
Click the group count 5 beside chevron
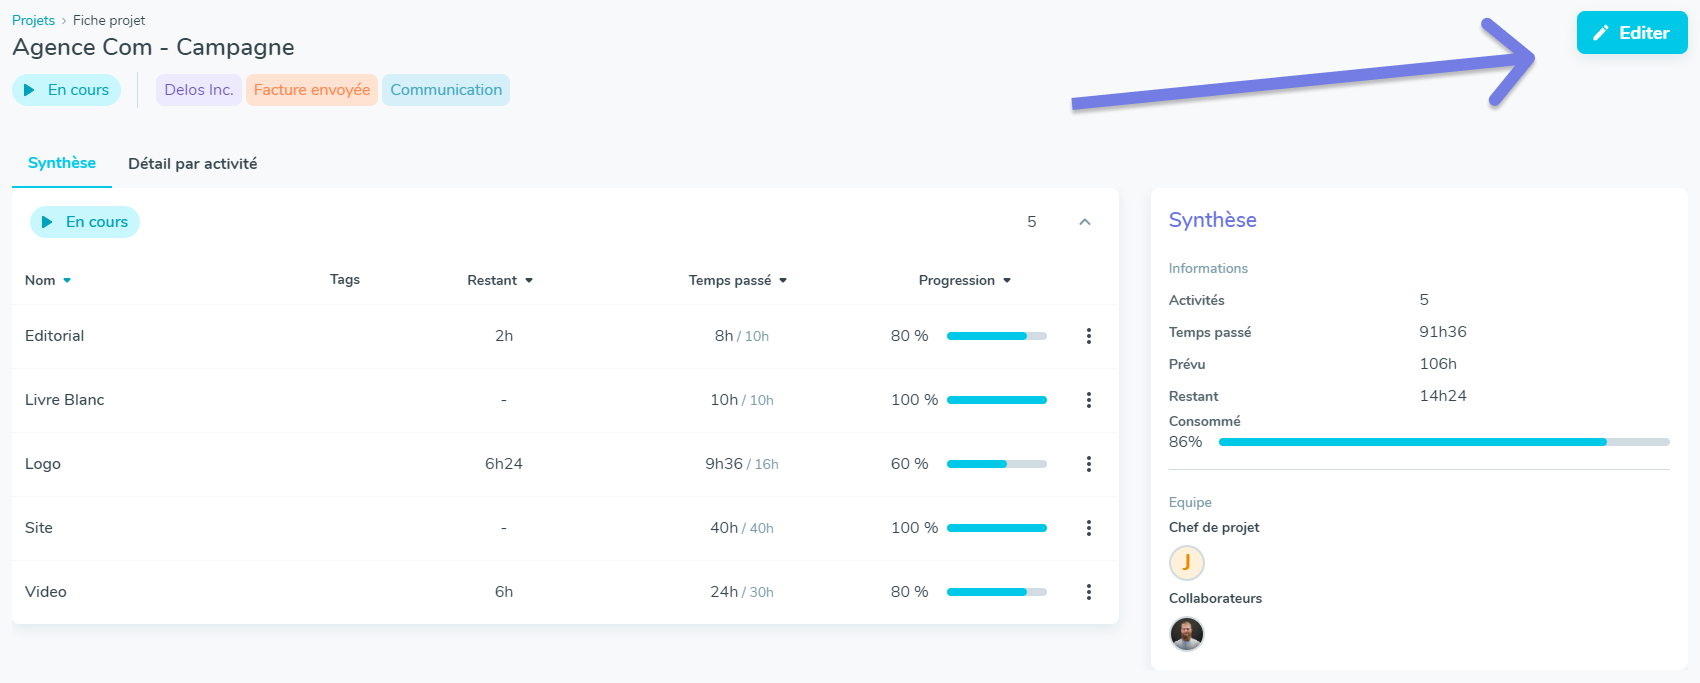pos(1032,222)
